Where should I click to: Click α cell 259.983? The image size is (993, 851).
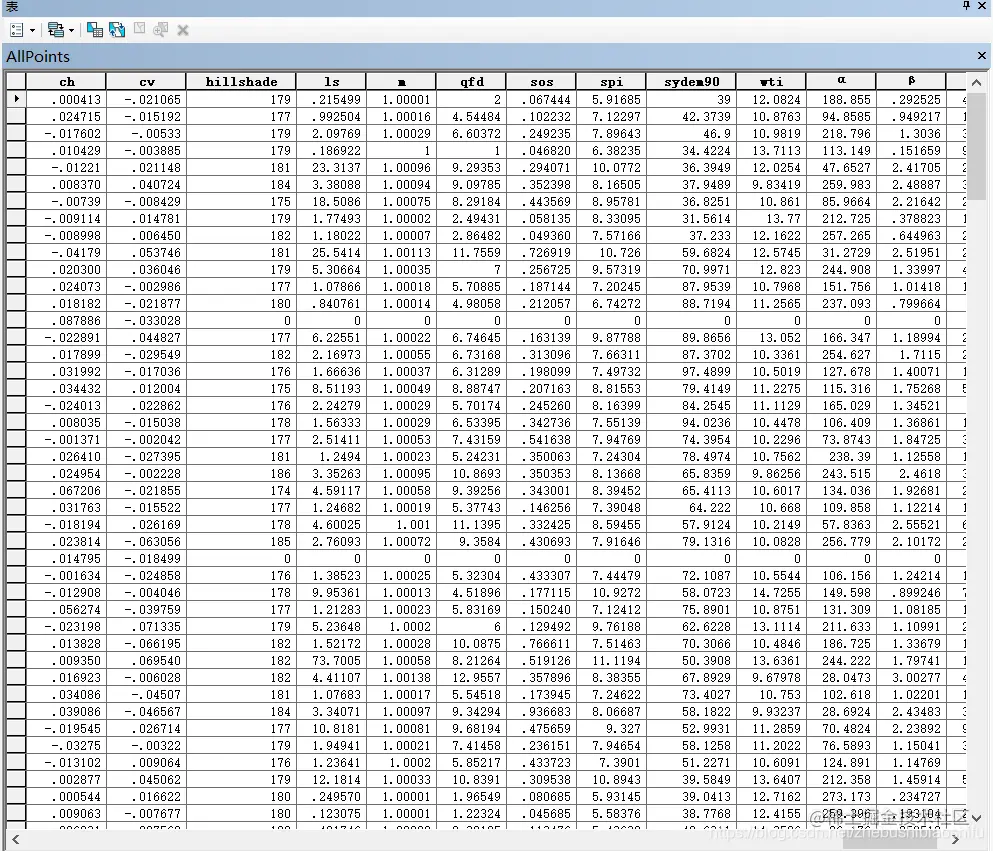click(840, 184)
